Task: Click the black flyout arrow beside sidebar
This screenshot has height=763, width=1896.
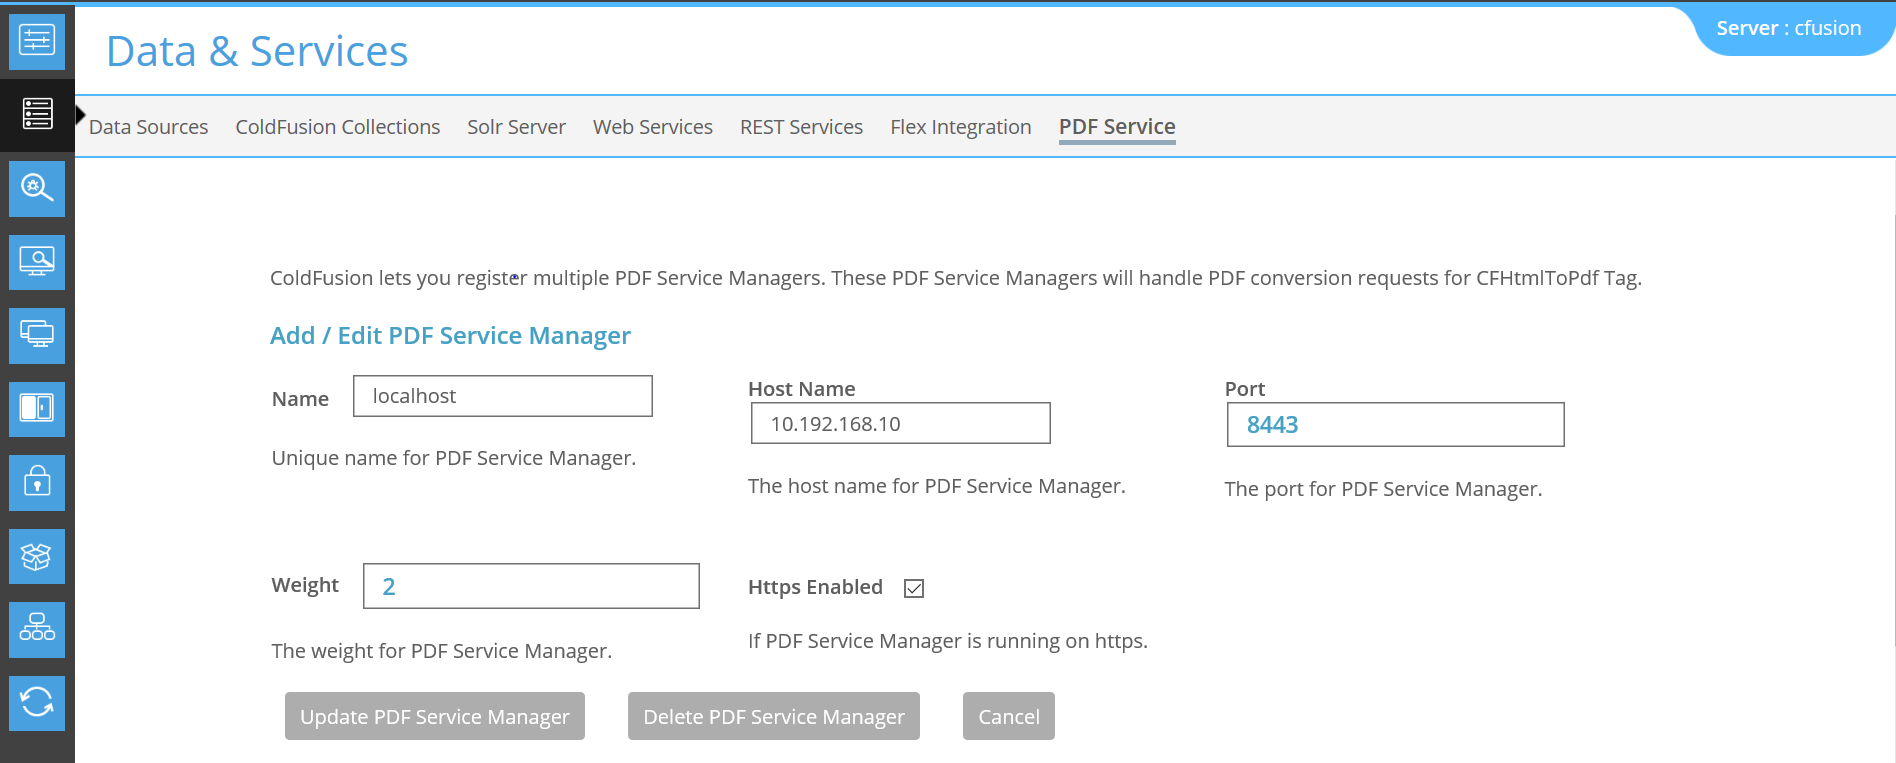Action: coord(81,114)
